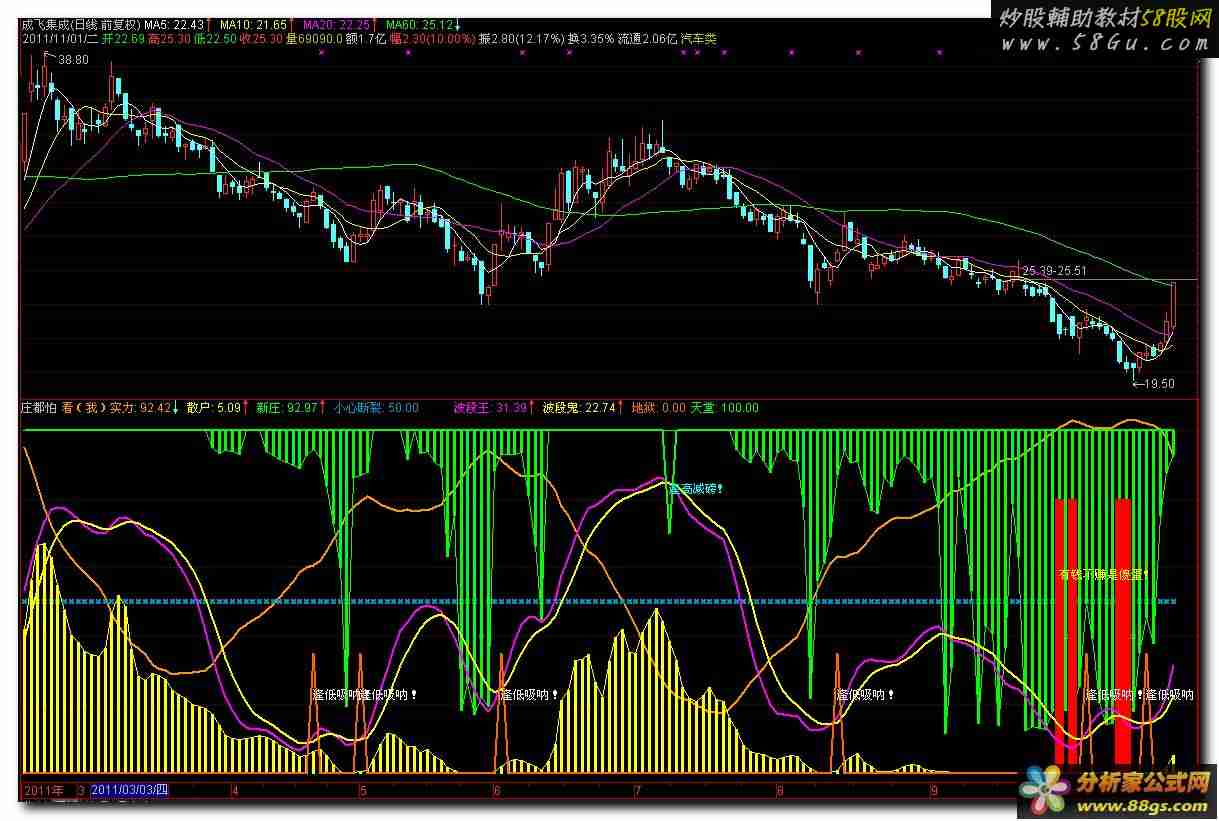Click the 逢高减磅! signal label
The width and height of the screenshot is (1219, 821).
click(x=695, y=489)
